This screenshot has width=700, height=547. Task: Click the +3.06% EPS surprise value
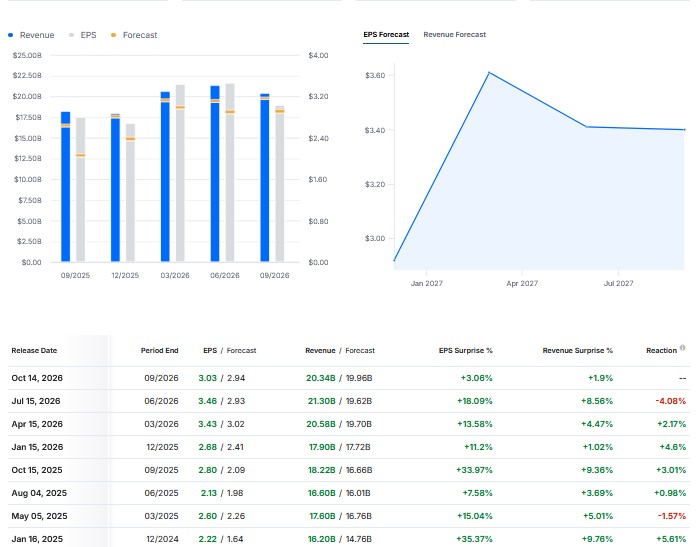click(x=476, y=378)
